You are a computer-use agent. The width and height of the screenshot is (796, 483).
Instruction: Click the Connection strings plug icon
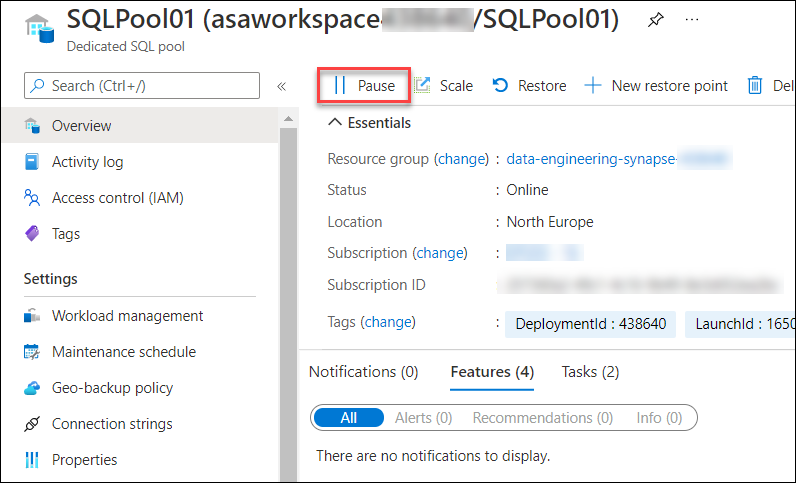coord(32,424)
